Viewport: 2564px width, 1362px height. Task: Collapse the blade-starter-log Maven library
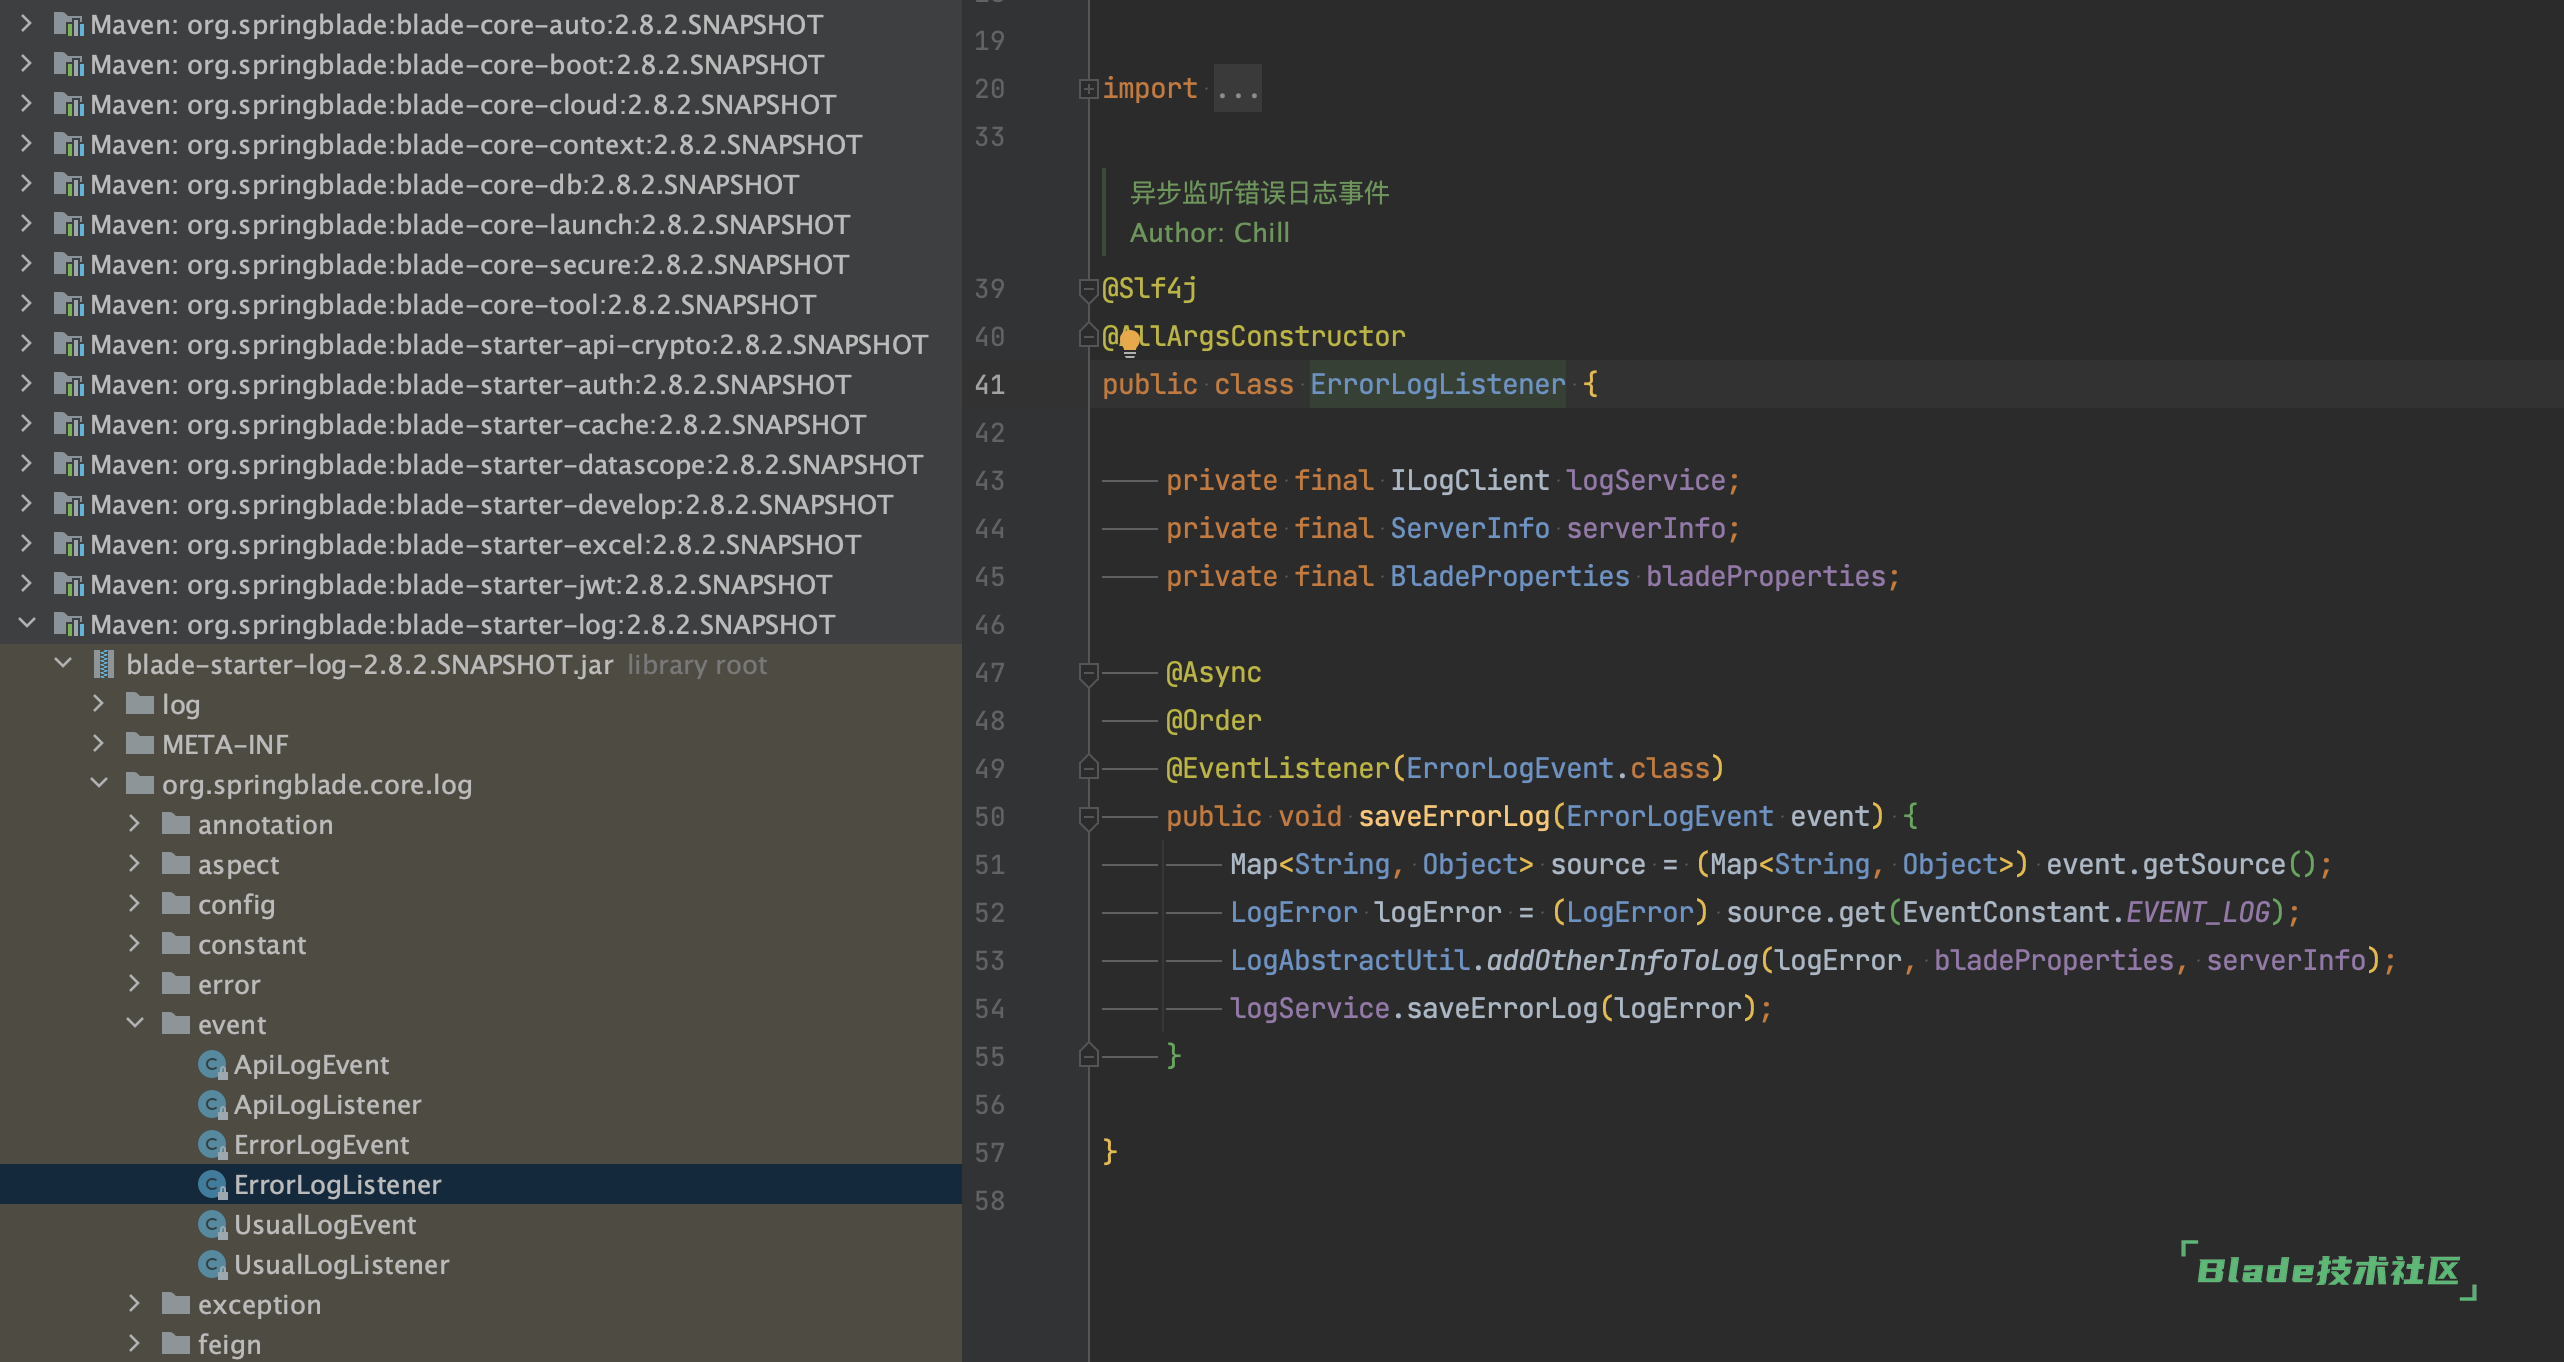[27, 623]
